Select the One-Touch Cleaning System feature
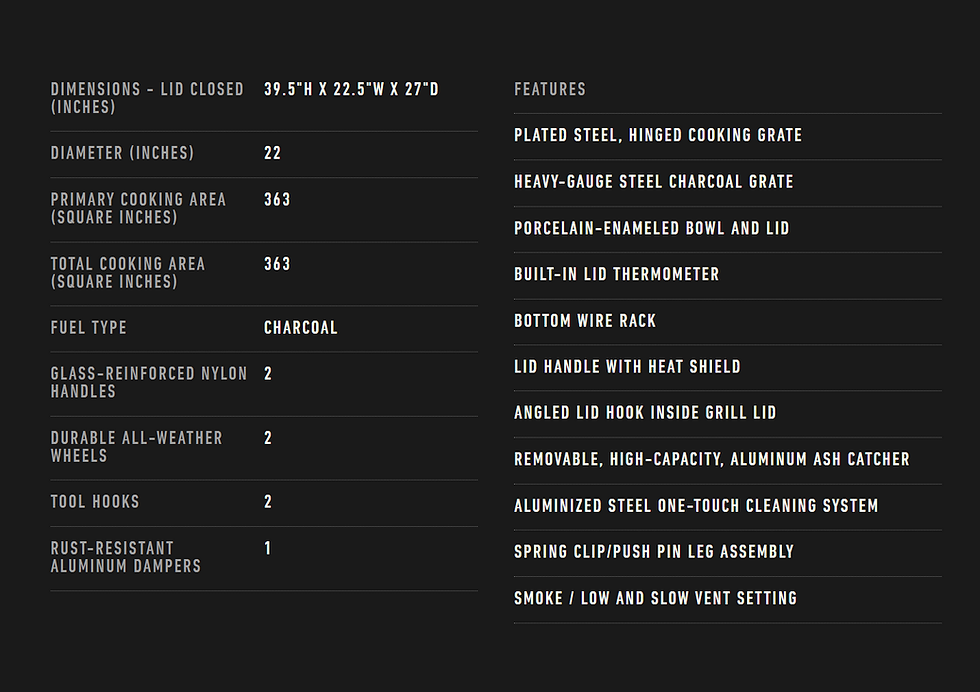The height and width of the screenshot is (692, 980). [696, 506]
